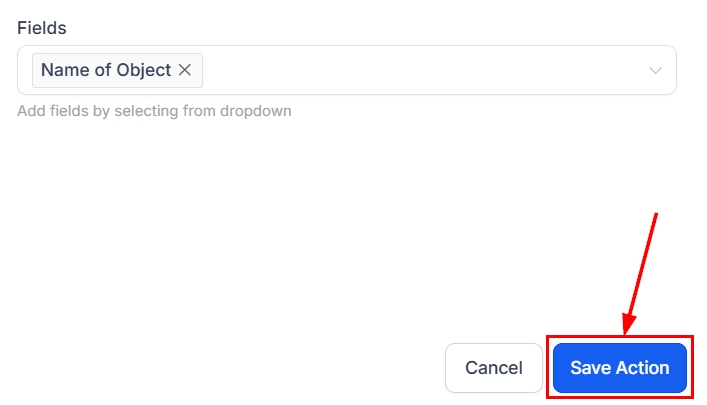707x405 pixels.
Task: Select the Name of Object chip label
Action: (x=106, y=71)
